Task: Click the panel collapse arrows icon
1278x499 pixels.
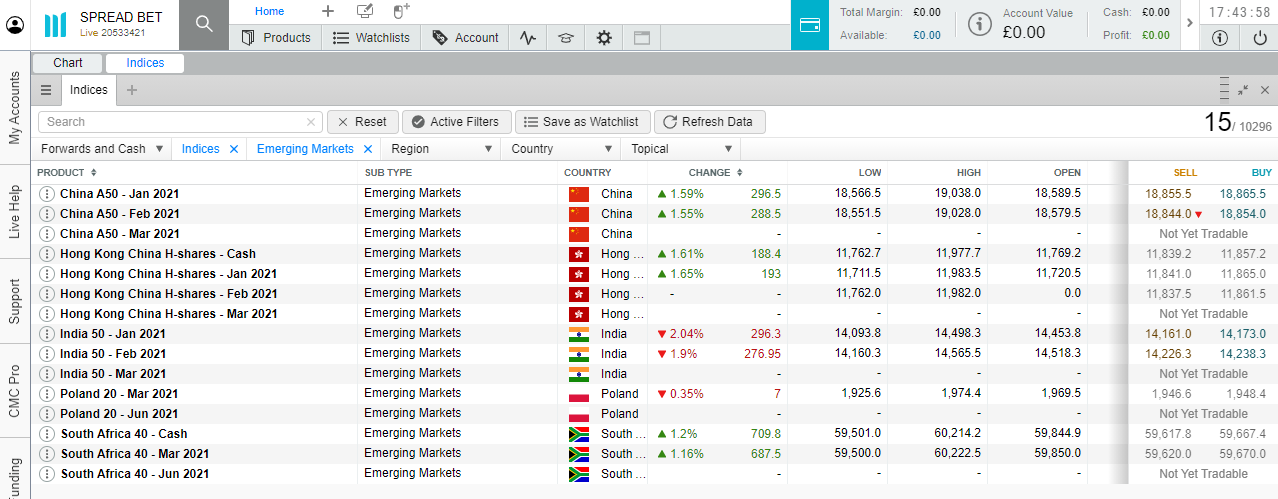Action: pyautogui.click(x=1243, y=90)
